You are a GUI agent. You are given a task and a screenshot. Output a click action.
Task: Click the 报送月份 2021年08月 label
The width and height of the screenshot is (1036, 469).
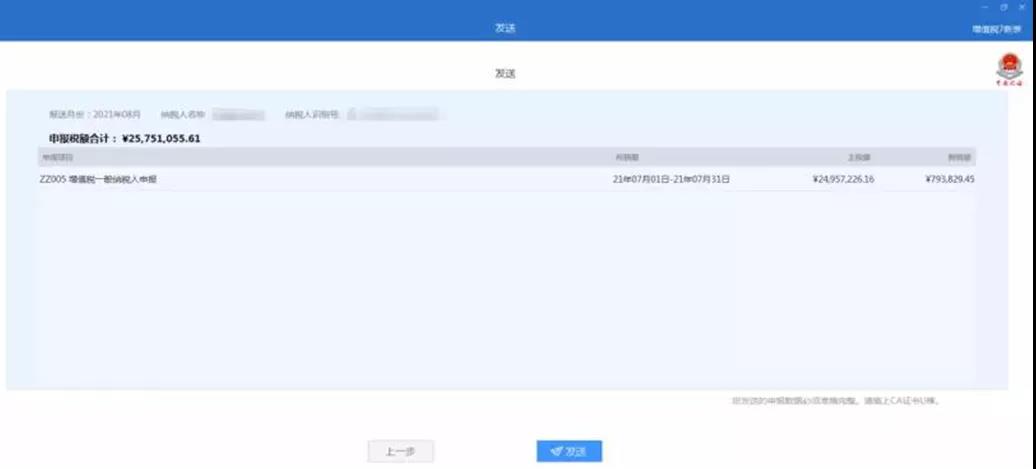[x=95, y=114]
